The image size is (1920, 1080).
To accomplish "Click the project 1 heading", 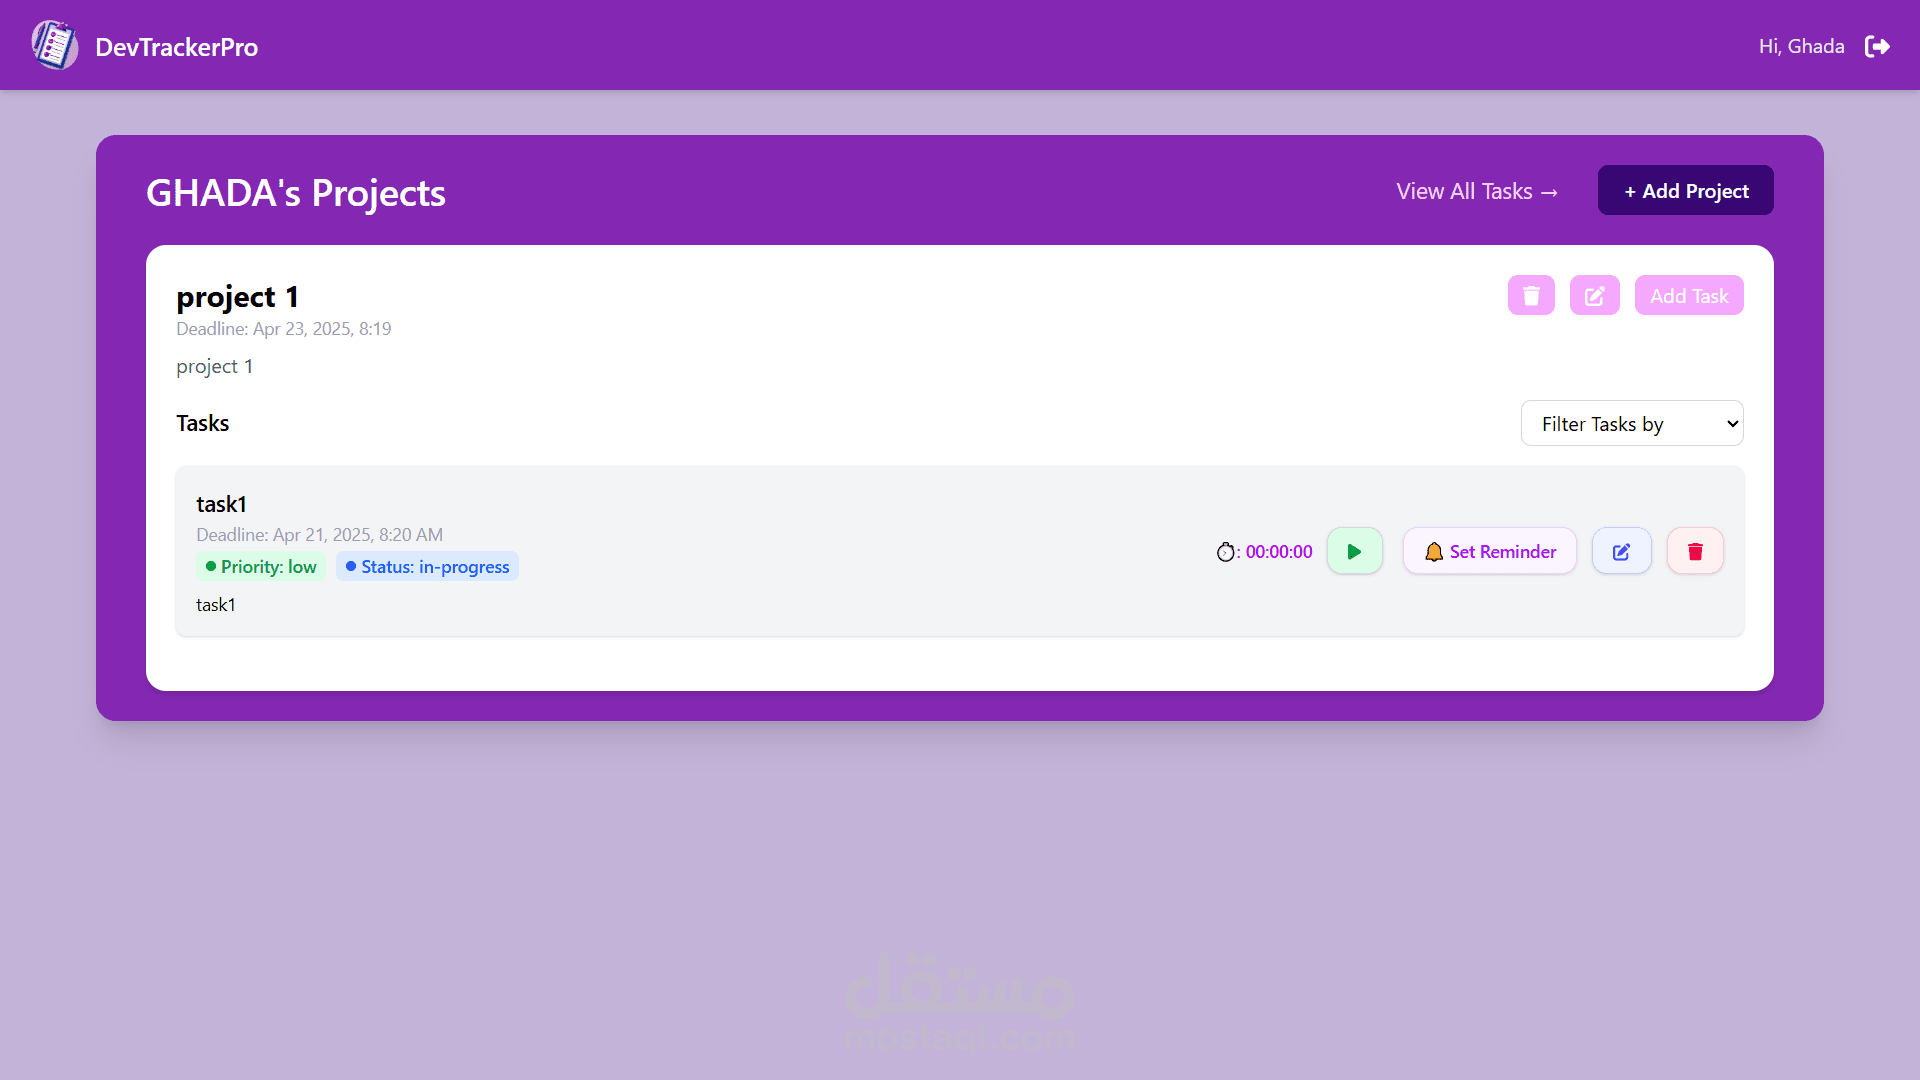I will (237, 297).
